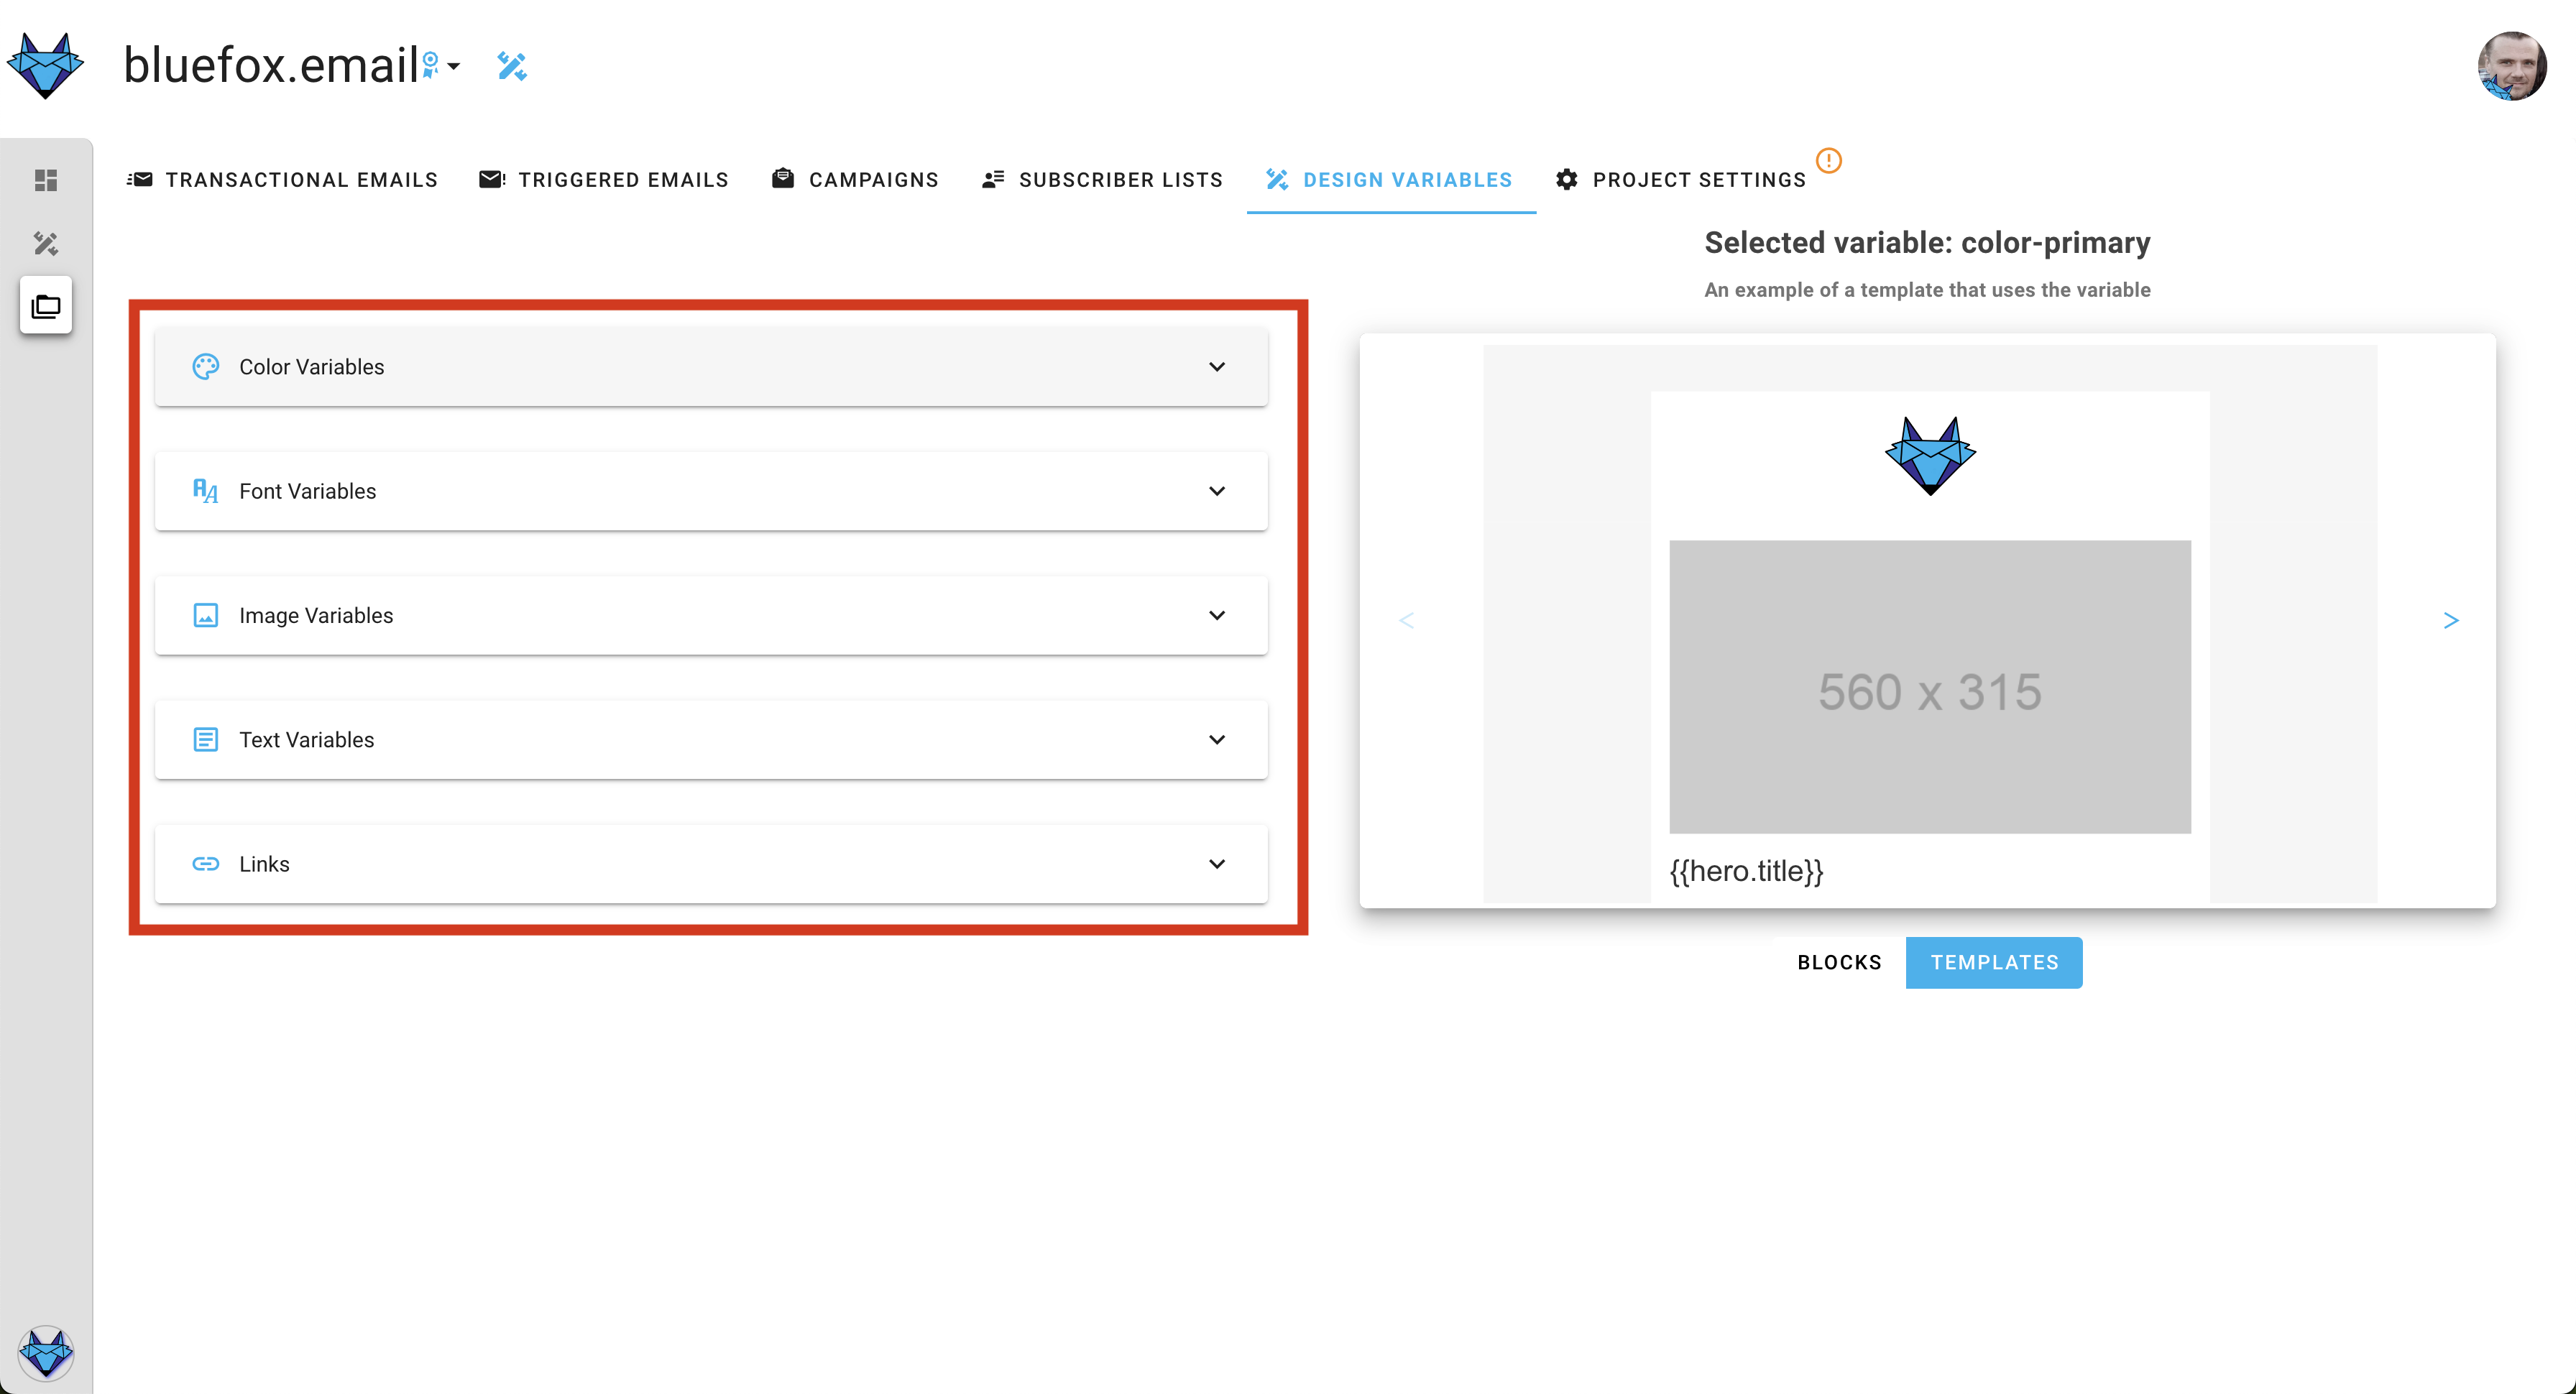
Task: Click 'An example of a template' subtitle text
Action: (x=1927, y=290)
